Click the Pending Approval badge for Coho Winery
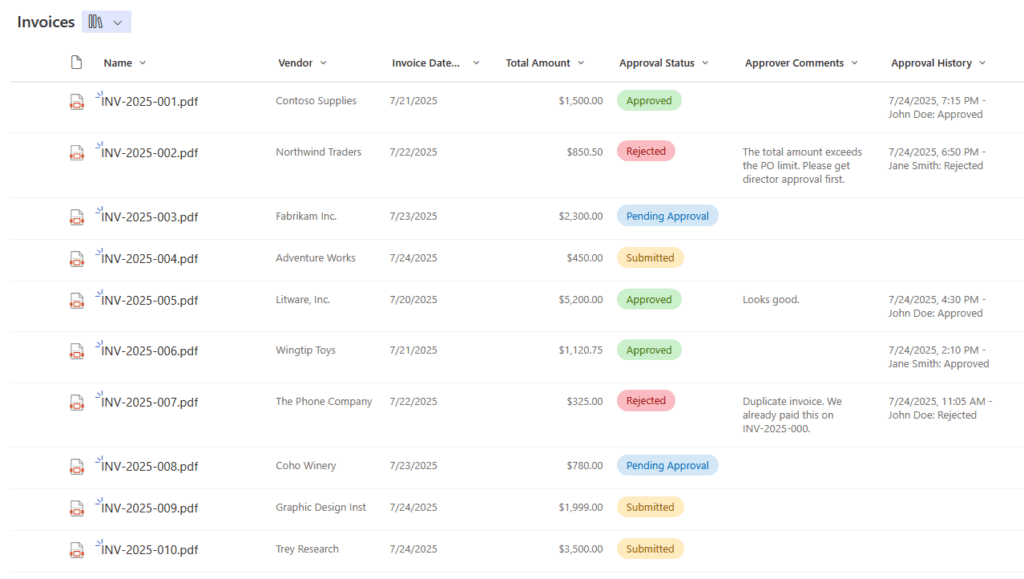The height and width of the screenshot is (579, 1024). pyautogui.click(x=667, y=465)
